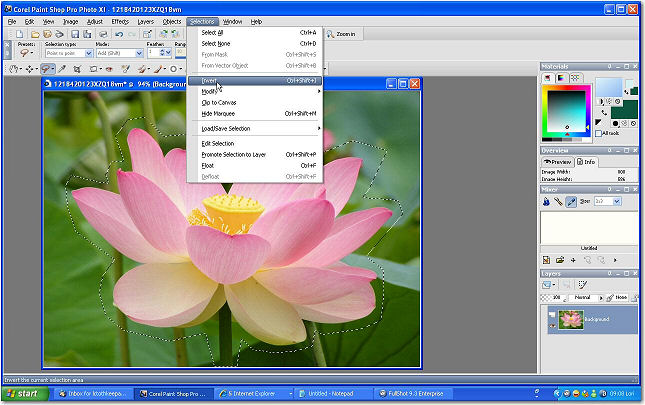Screen dimensions: 645x405
Task: Choose Float from Selections menu
Action: (x=255, y=165)
